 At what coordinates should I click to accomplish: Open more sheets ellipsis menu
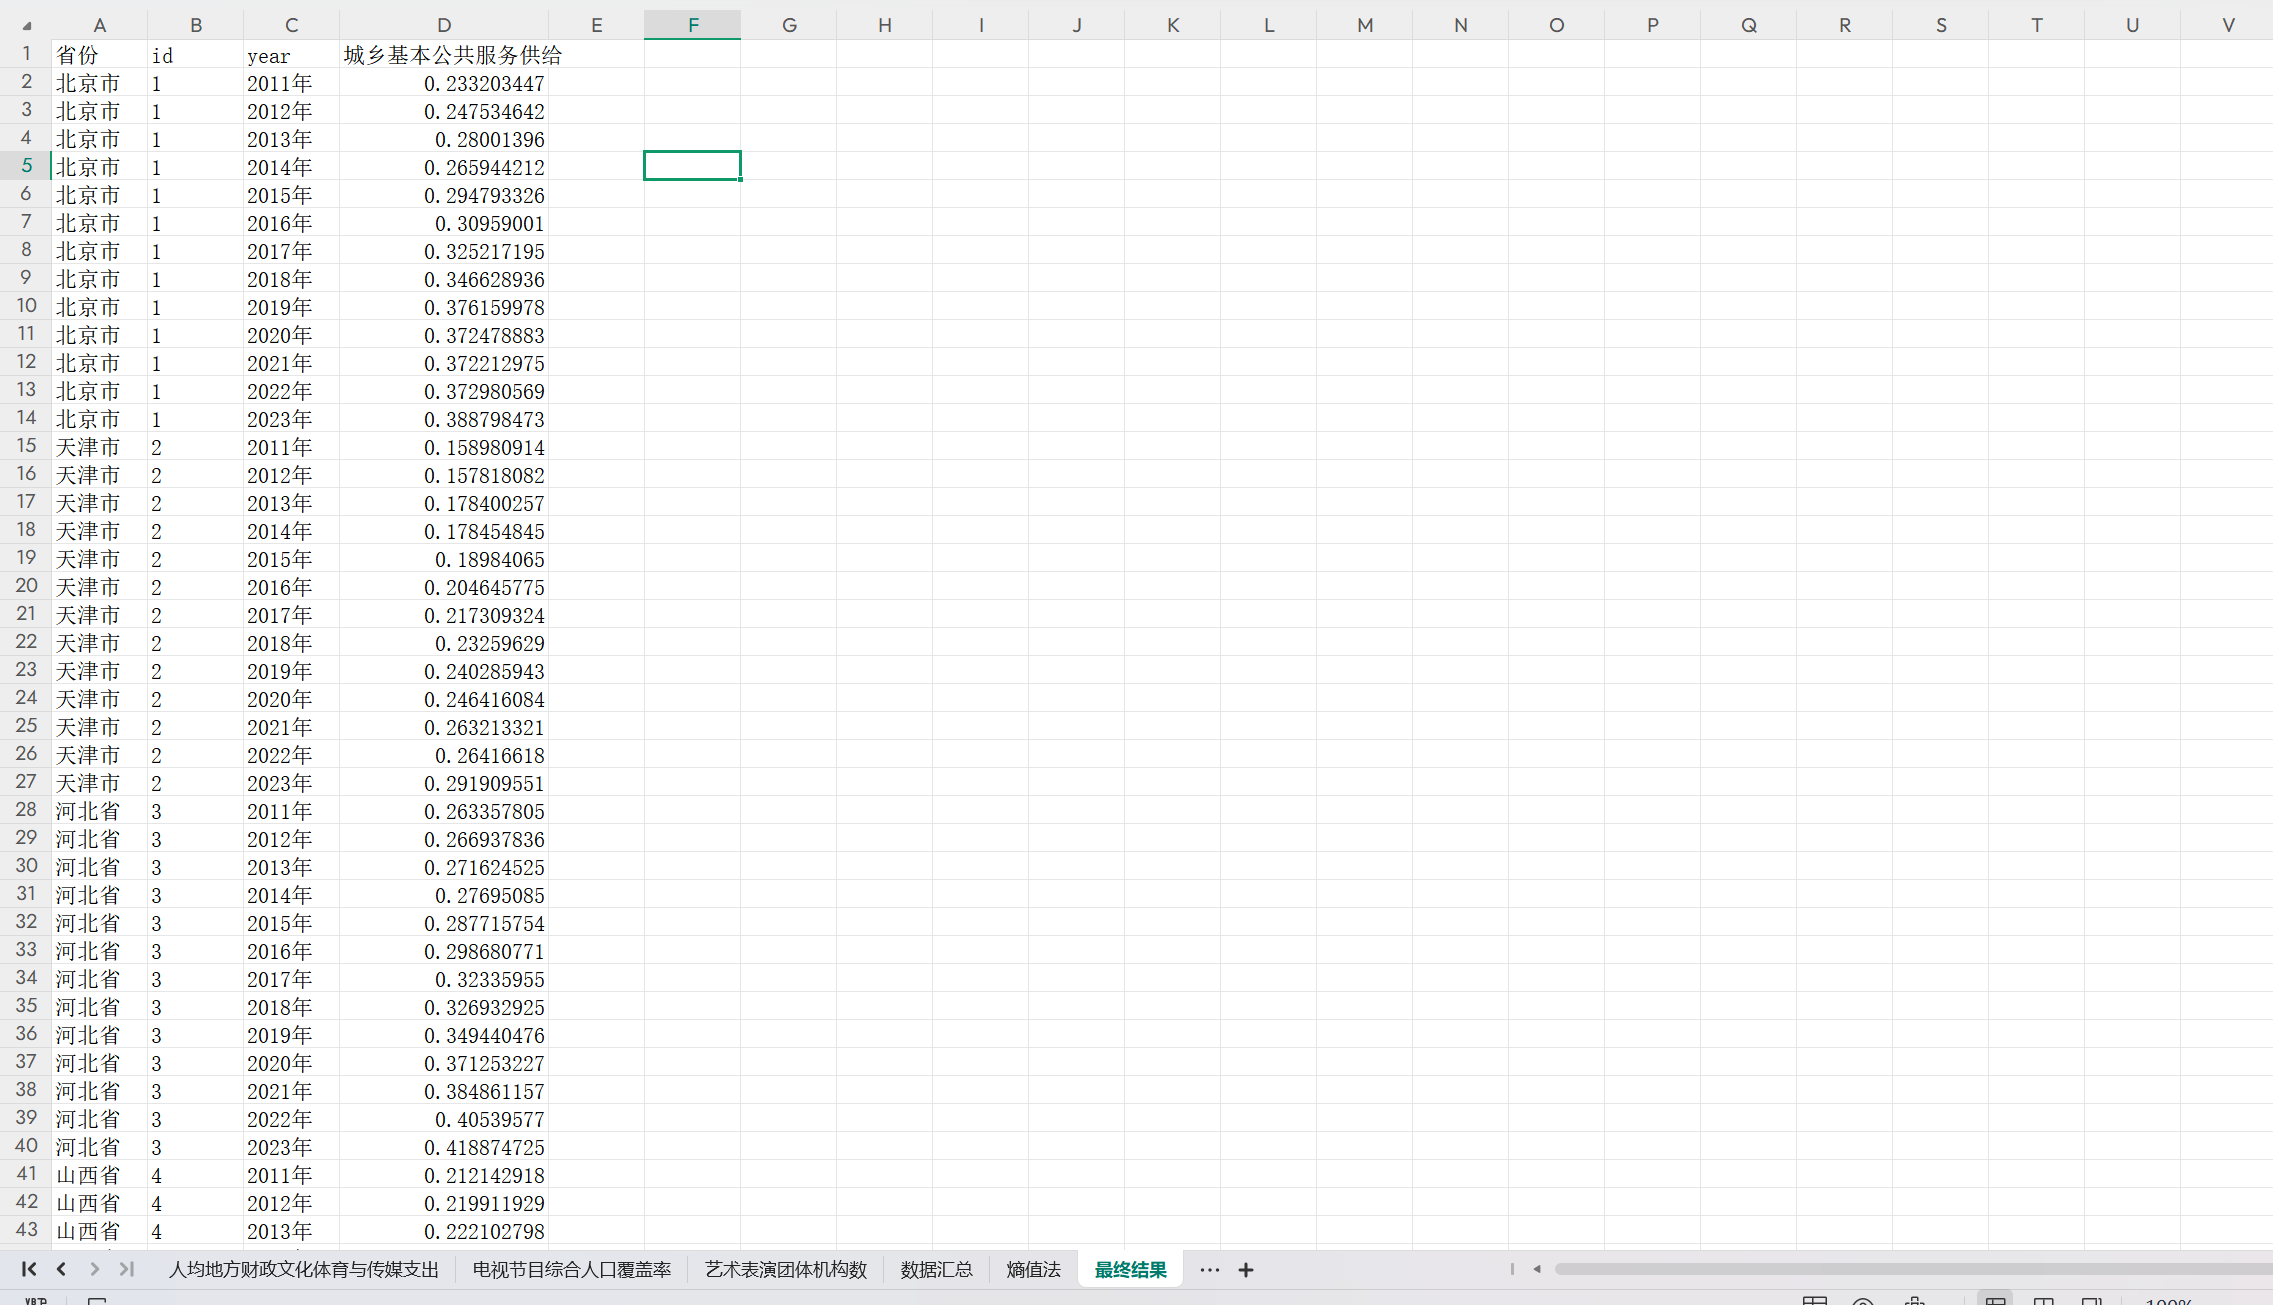click(x=1209, y=1270)
